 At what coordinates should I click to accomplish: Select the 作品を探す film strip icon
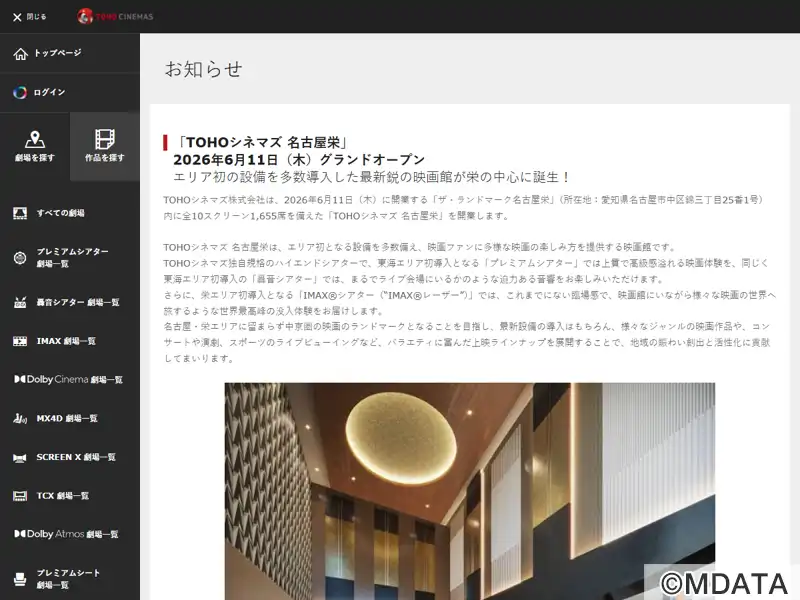(x=105, y=140)
